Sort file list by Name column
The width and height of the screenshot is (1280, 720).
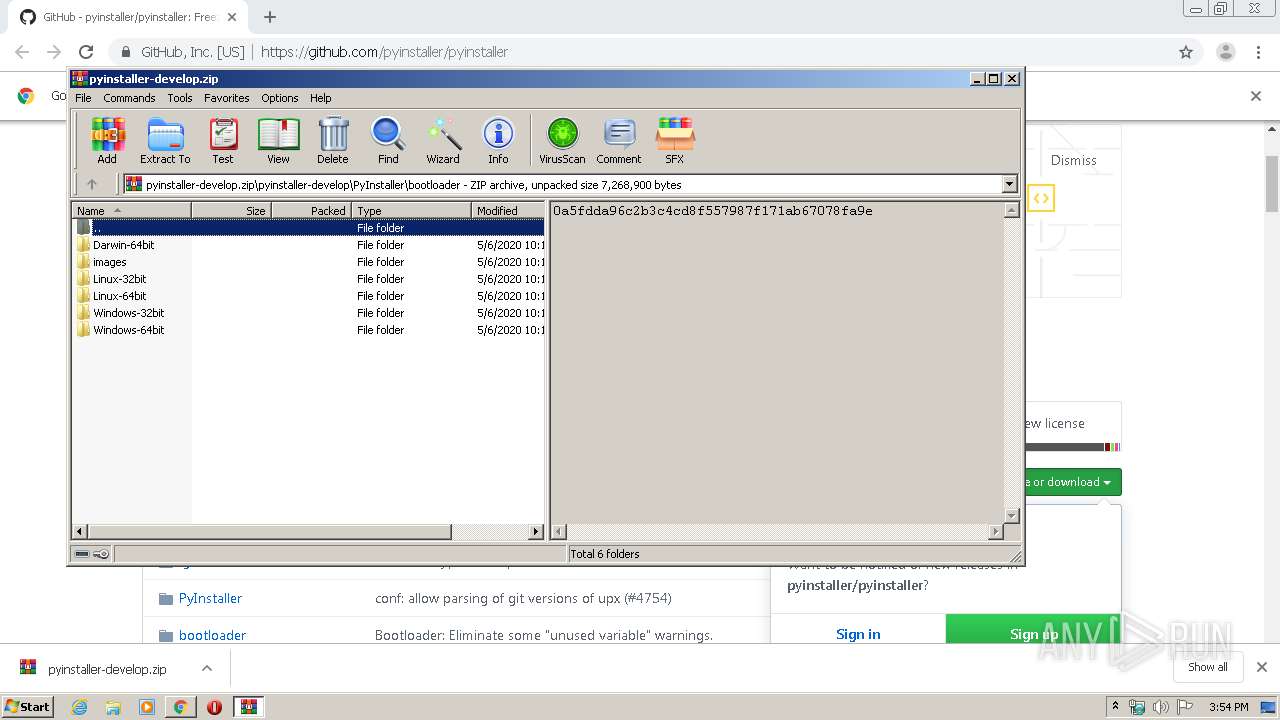pos(131,210)
